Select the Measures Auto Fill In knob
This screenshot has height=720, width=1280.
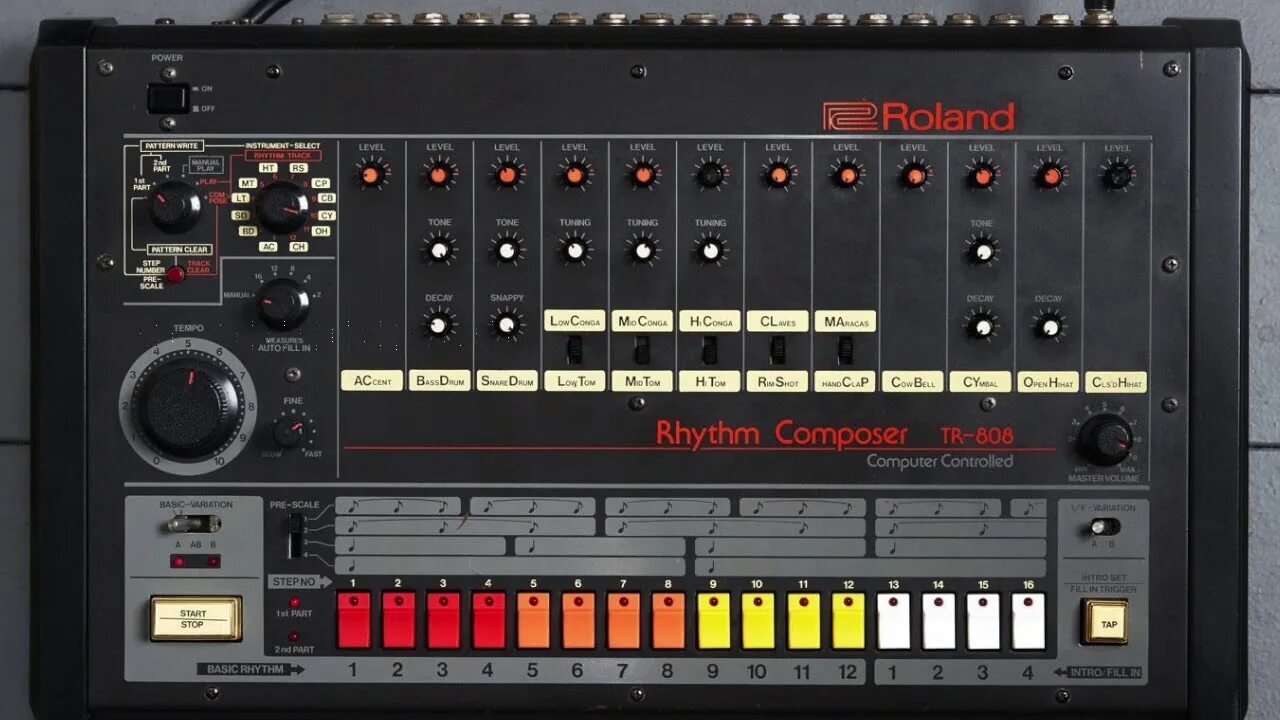[283, 304]
